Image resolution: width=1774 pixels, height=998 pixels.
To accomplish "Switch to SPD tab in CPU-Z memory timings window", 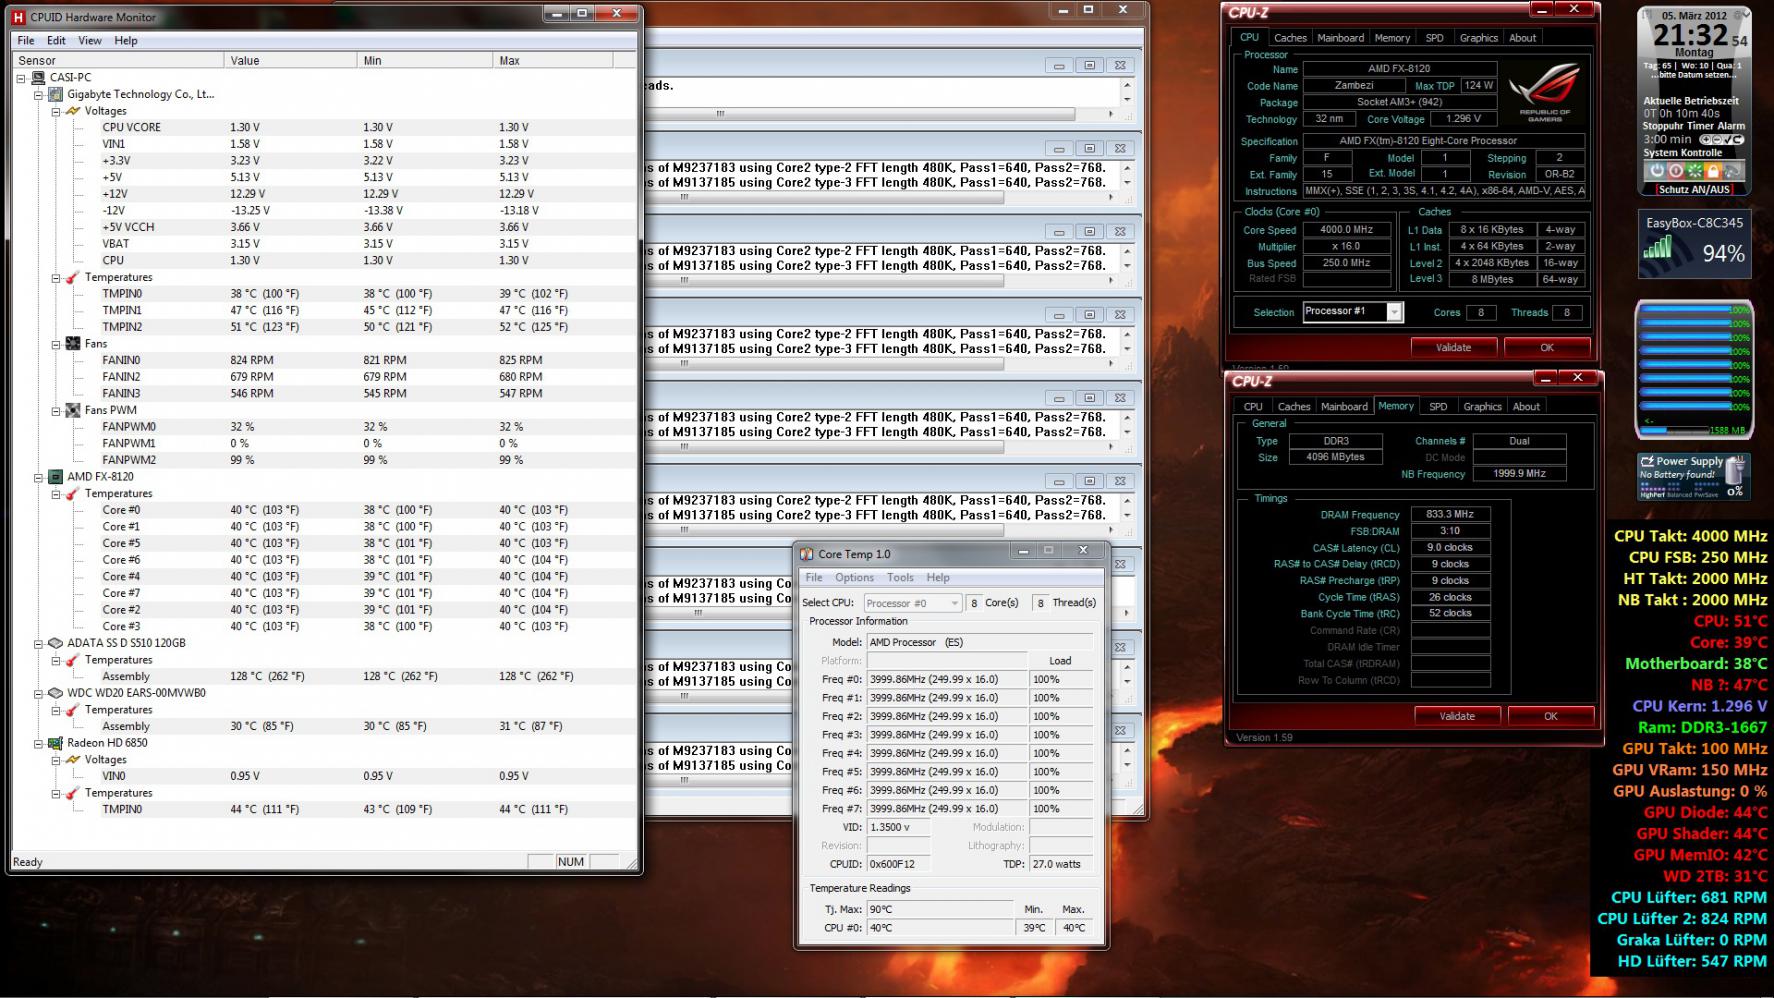I will (1438, 406).
